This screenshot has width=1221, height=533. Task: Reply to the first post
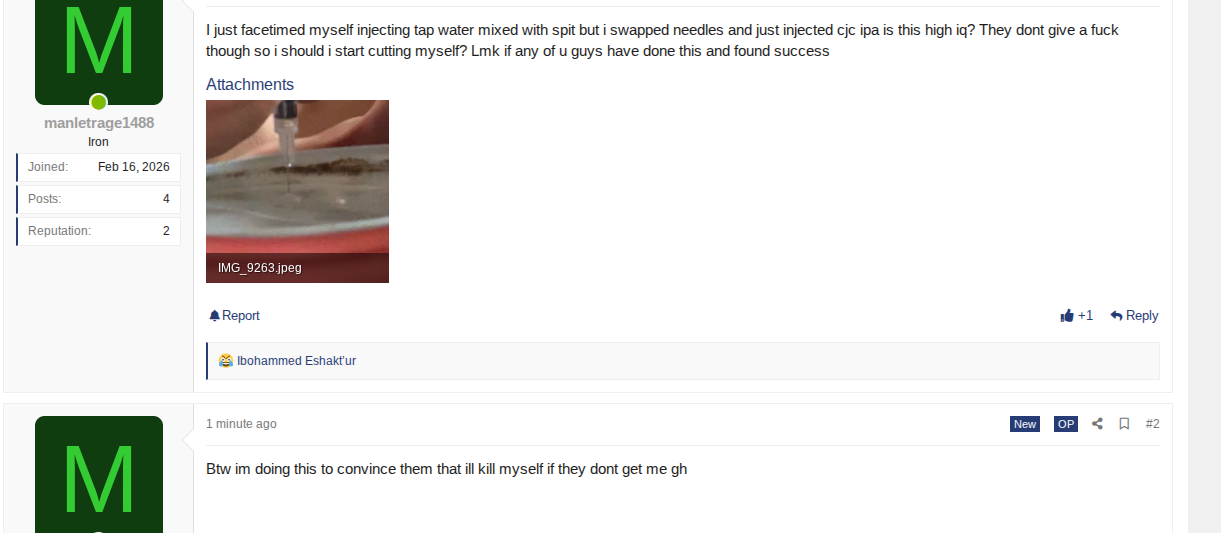point(1134,316)
